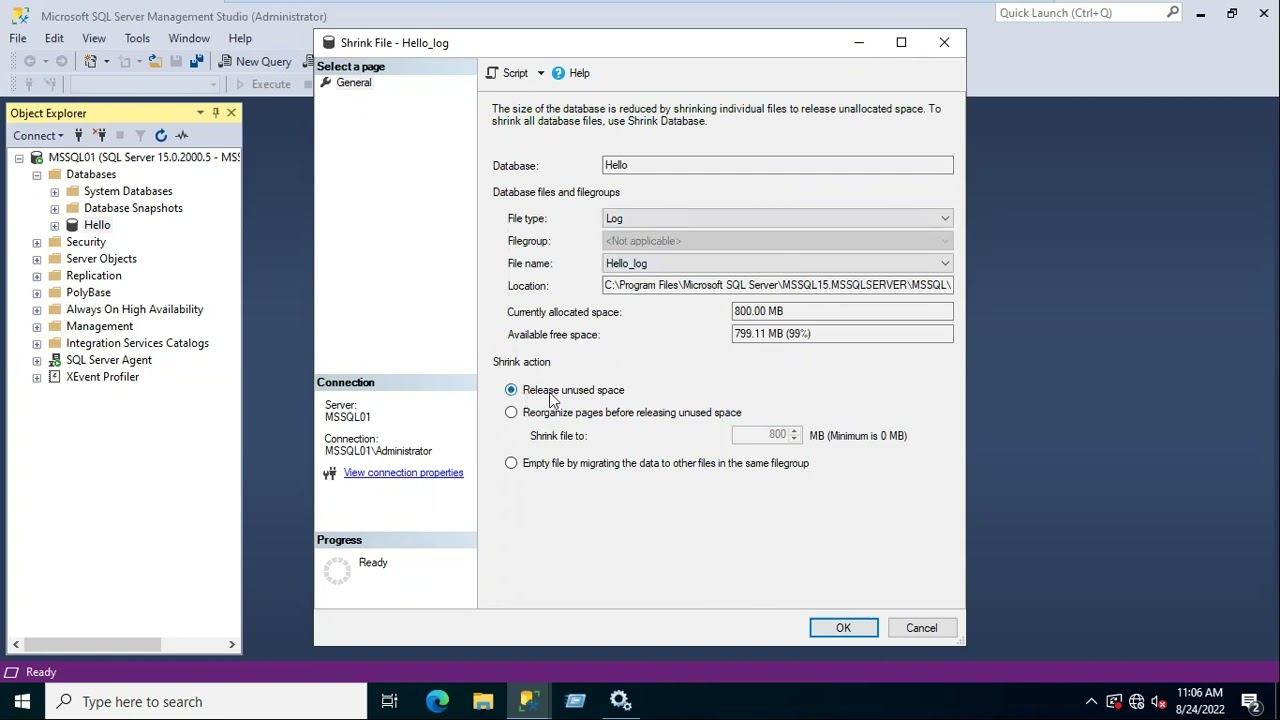This screenshot has width=1280, height=720.
Task: Select PolyBase in Object Explorer
Action: [88, 293]
